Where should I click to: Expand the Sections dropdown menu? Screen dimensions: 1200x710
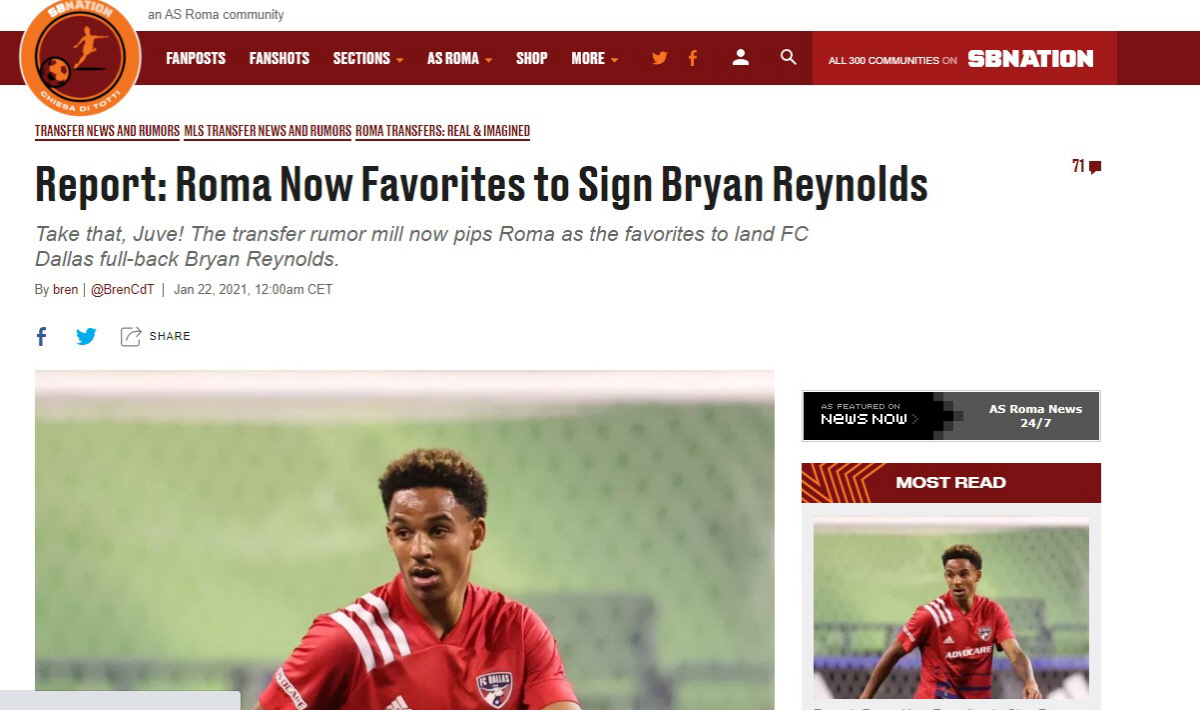(368, 58)
